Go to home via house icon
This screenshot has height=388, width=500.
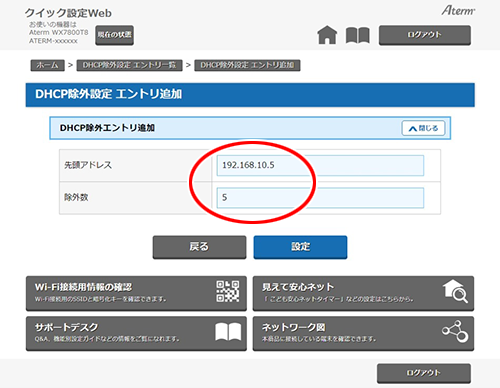tap(327, 35)
